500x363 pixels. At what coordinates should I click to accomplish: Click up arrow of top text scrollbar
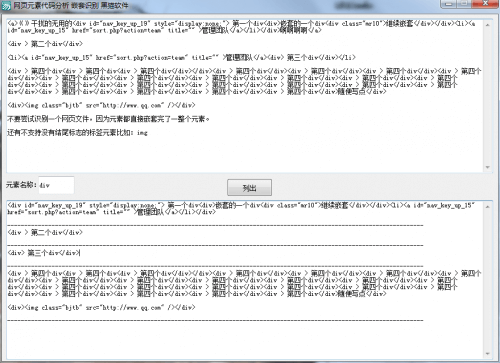tap(488, 25)
